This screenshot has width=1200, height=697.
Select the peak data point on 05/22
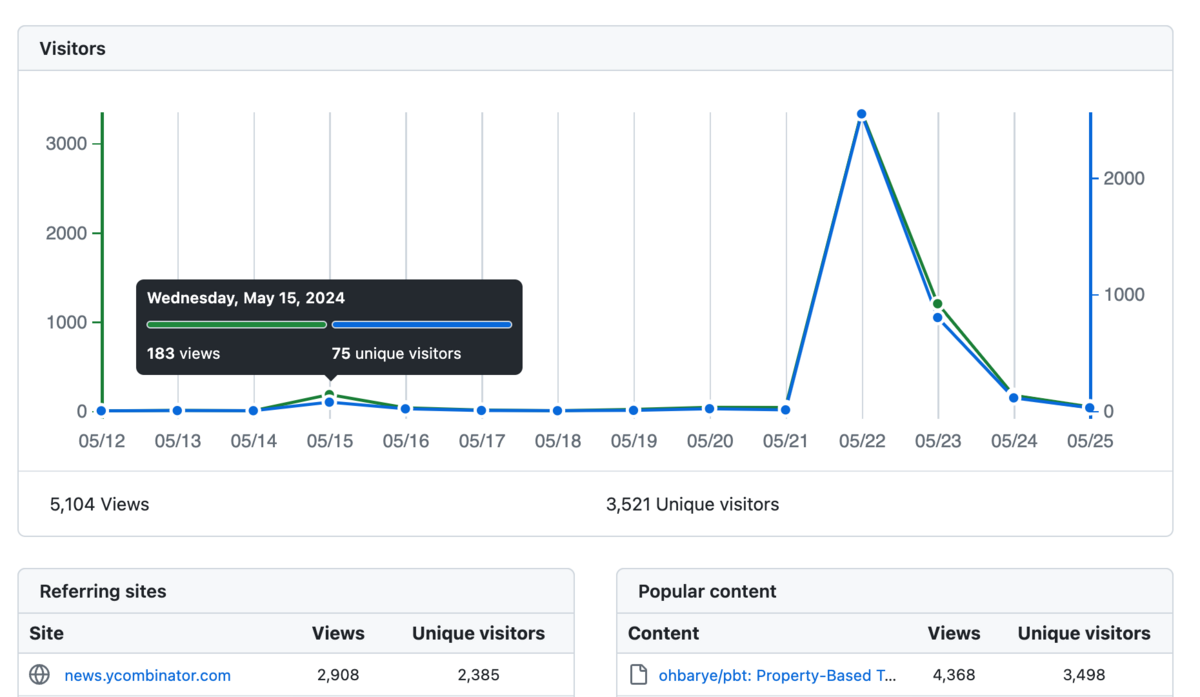click(862, 115)
